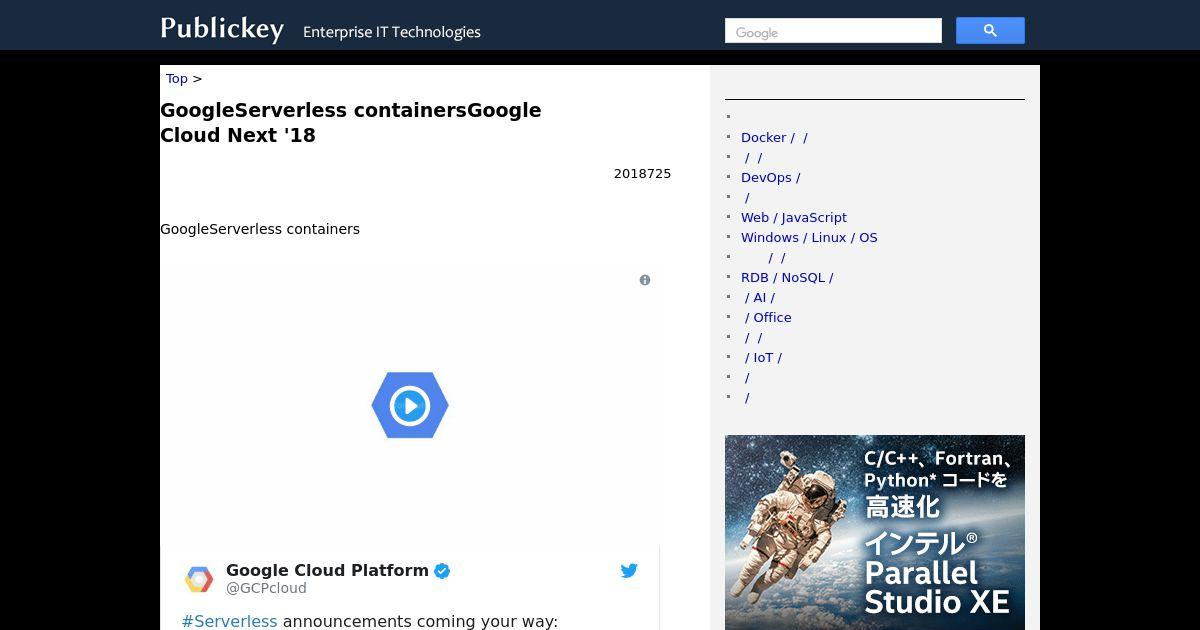Open the #Serverless hashtag link
Screen dimensions: 1200x630
[x=229, y=621]
